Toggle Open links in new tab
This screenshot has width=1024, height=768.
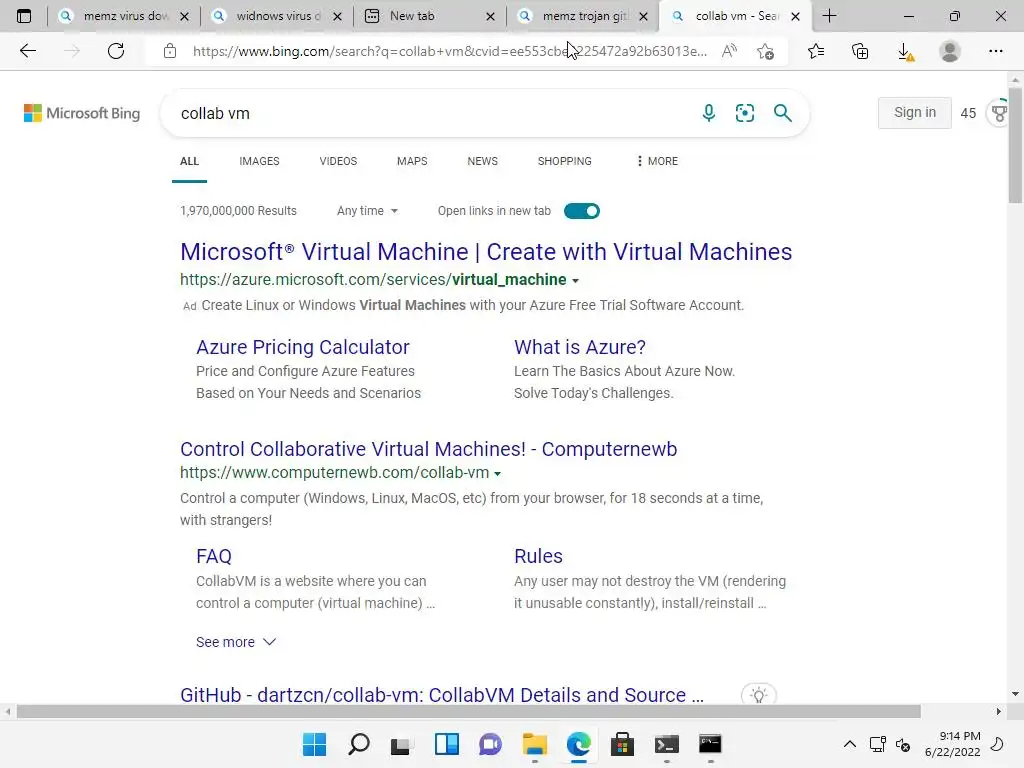(x=582, y=211)
